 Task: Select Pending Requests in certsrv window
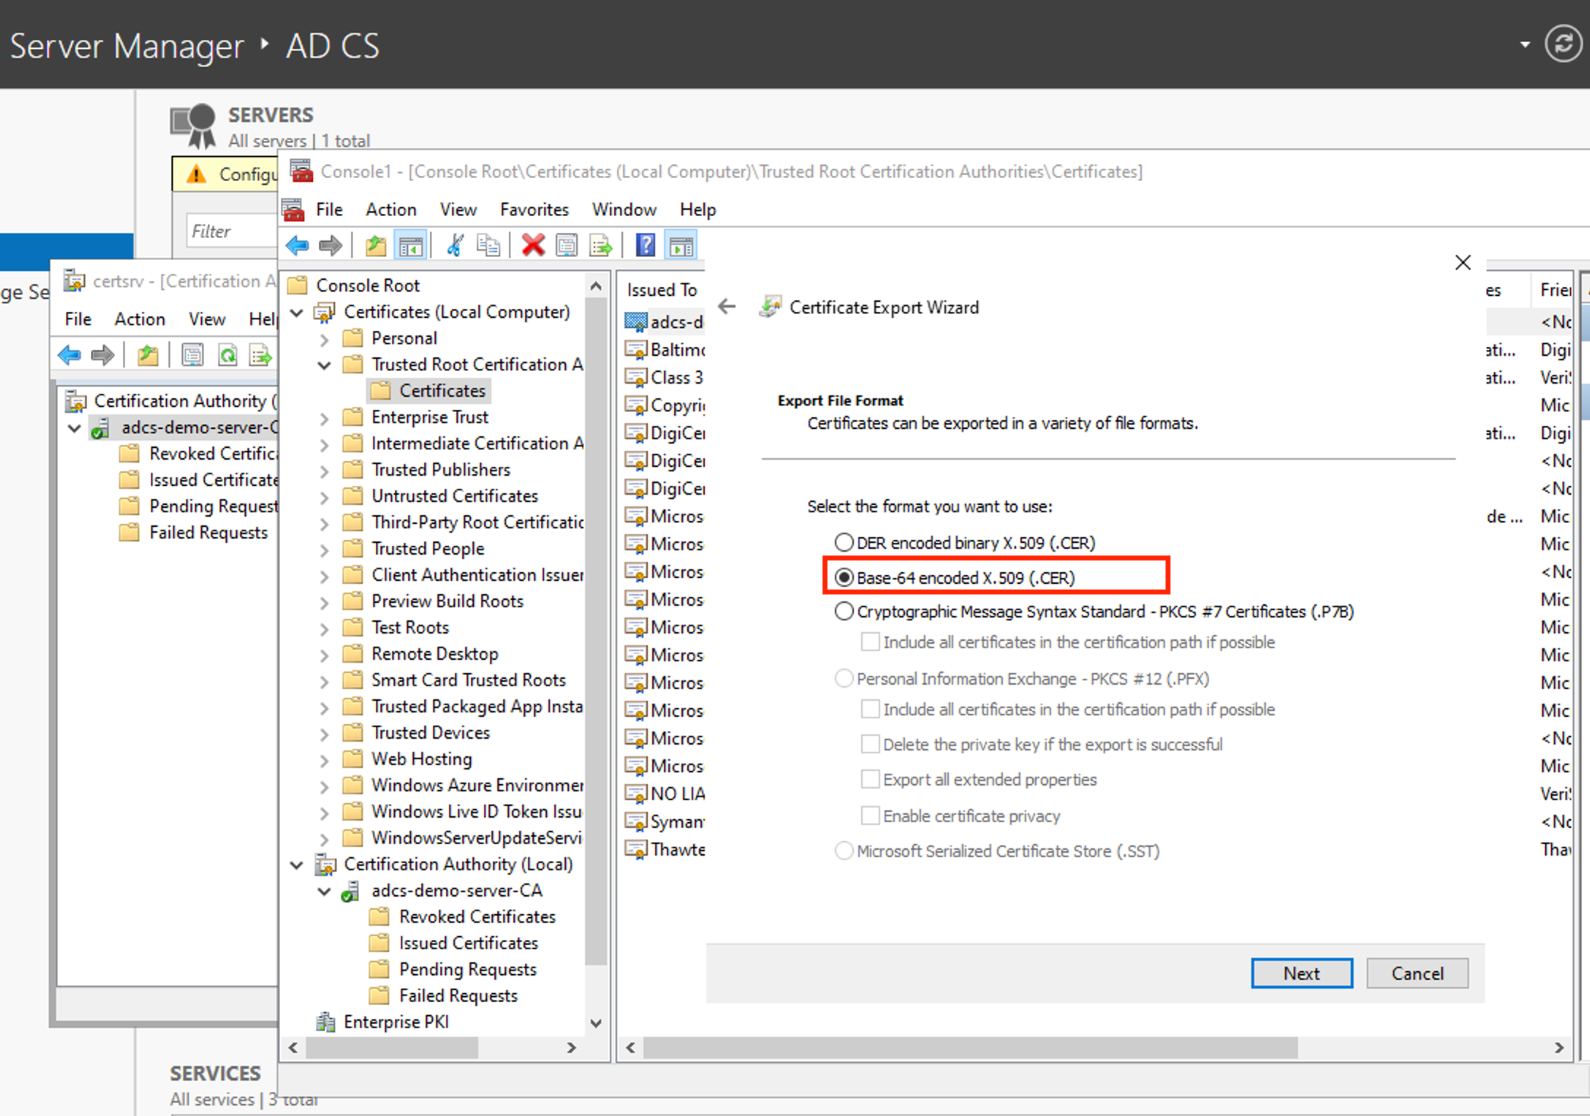199,506
